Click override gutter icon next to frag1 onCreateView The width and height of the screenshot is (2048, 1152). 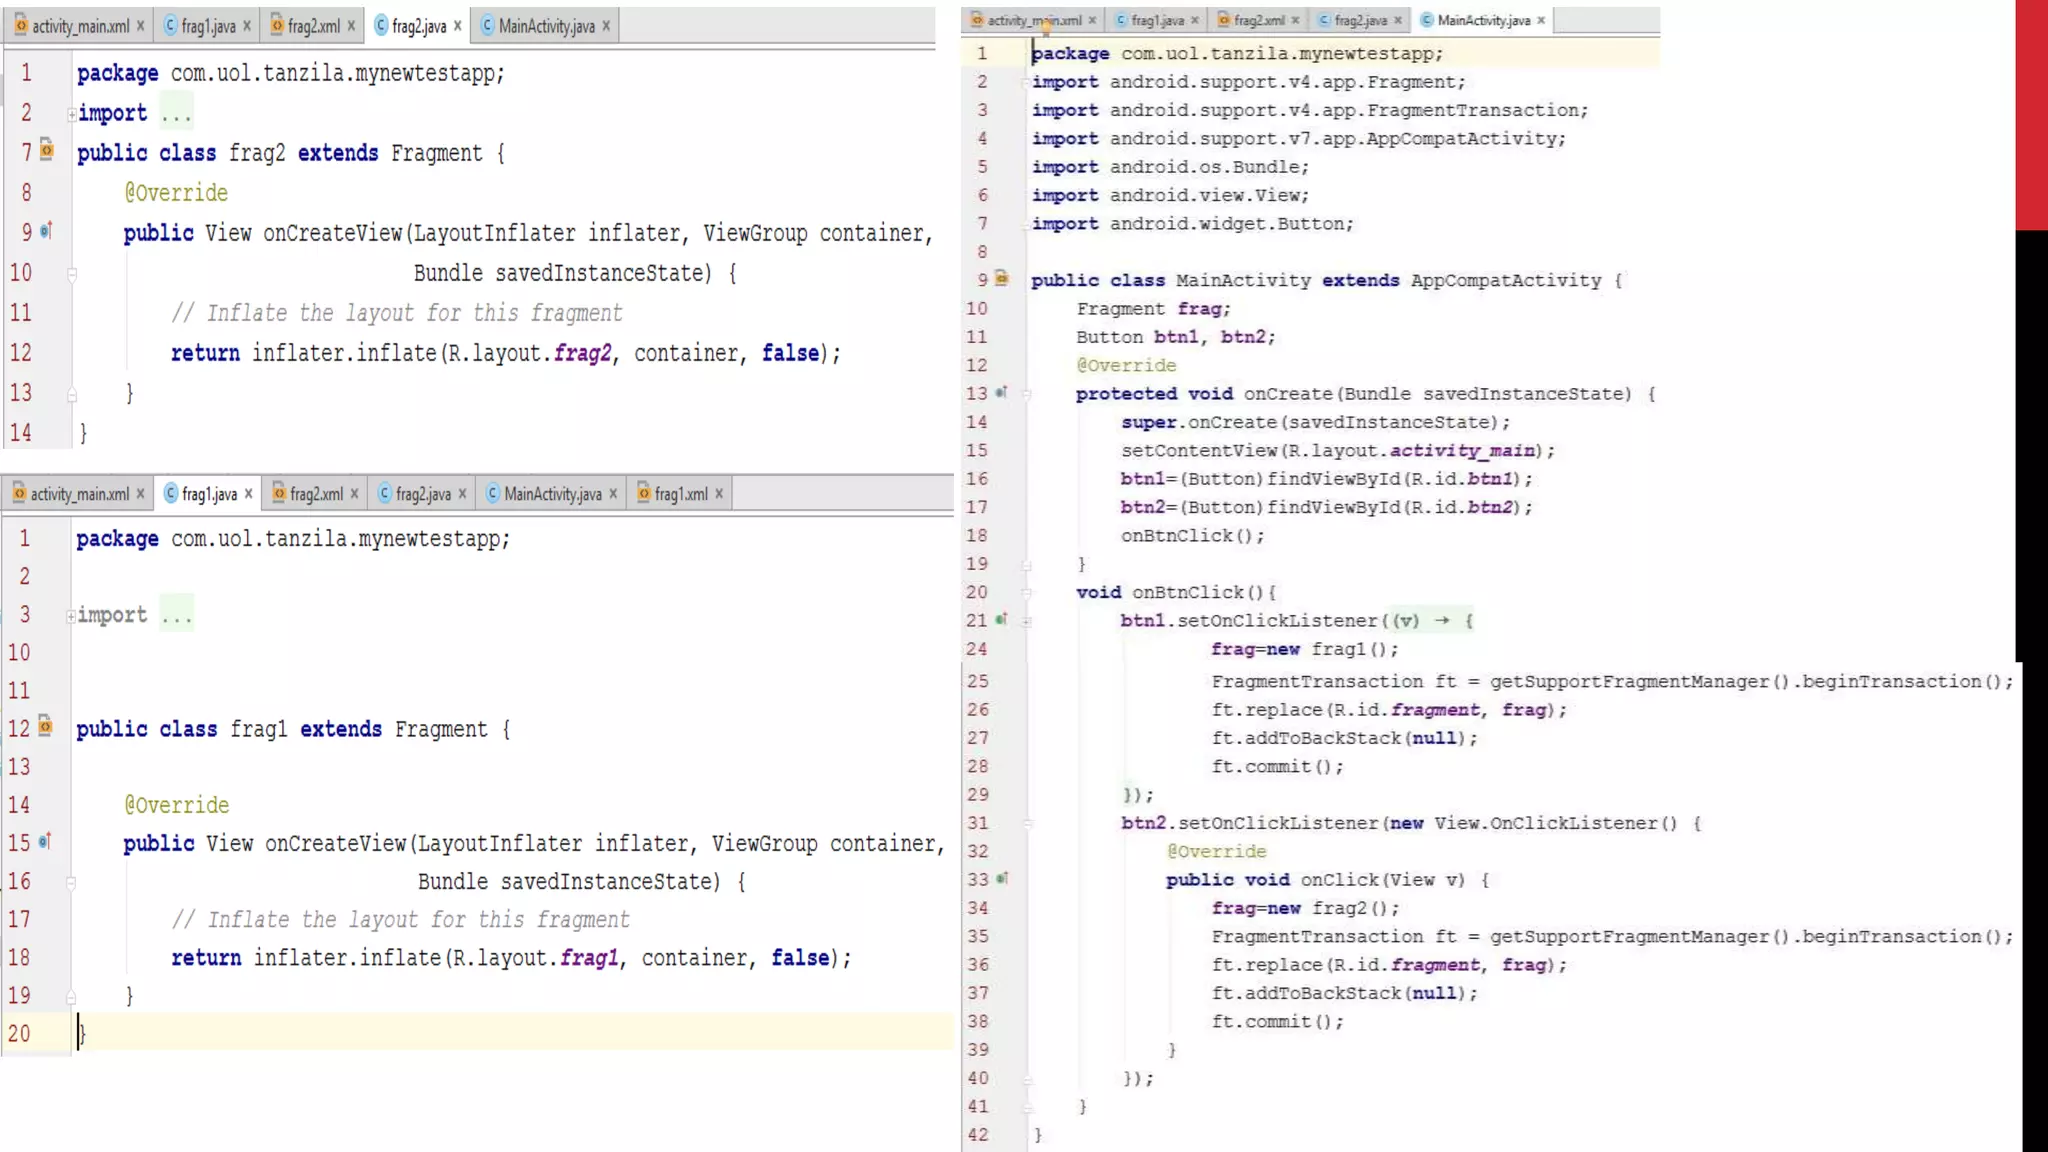pyautogui.click(x=45, y=841)
